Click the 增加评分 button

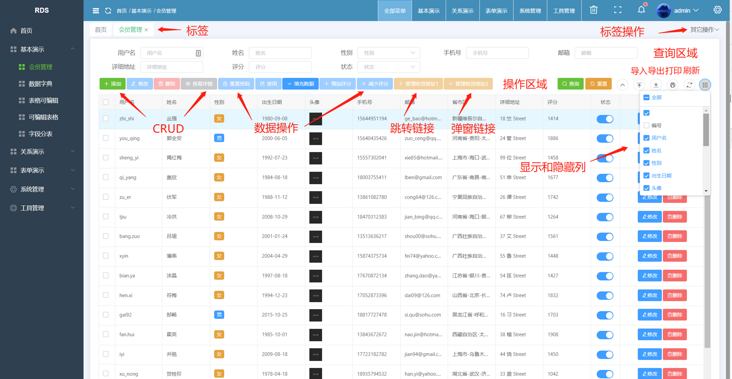tap(338, 84)
